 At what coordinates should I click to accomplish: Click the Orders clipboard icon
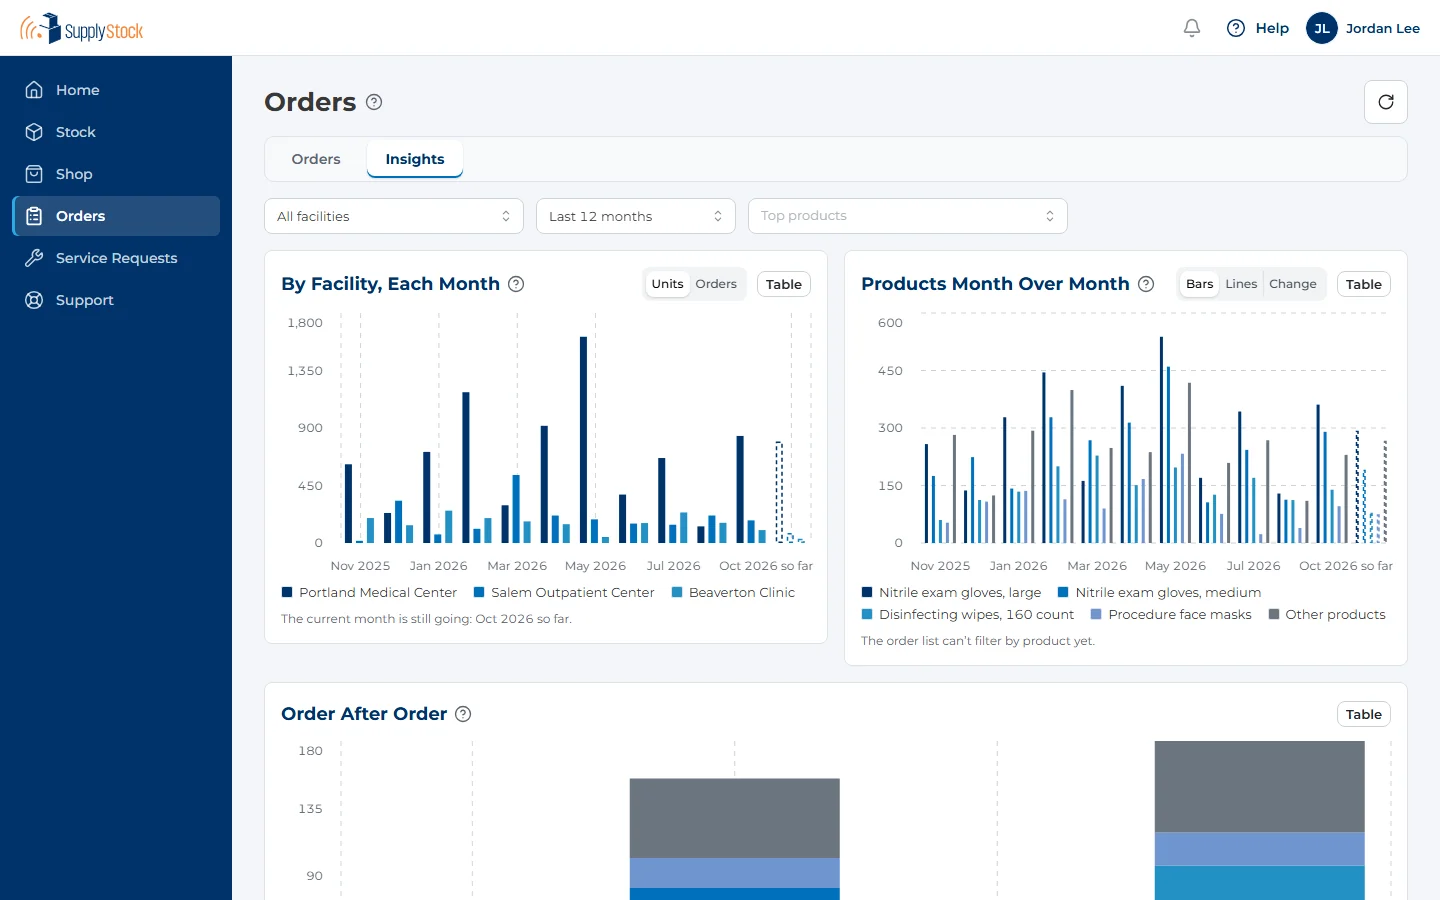(34, 216)
